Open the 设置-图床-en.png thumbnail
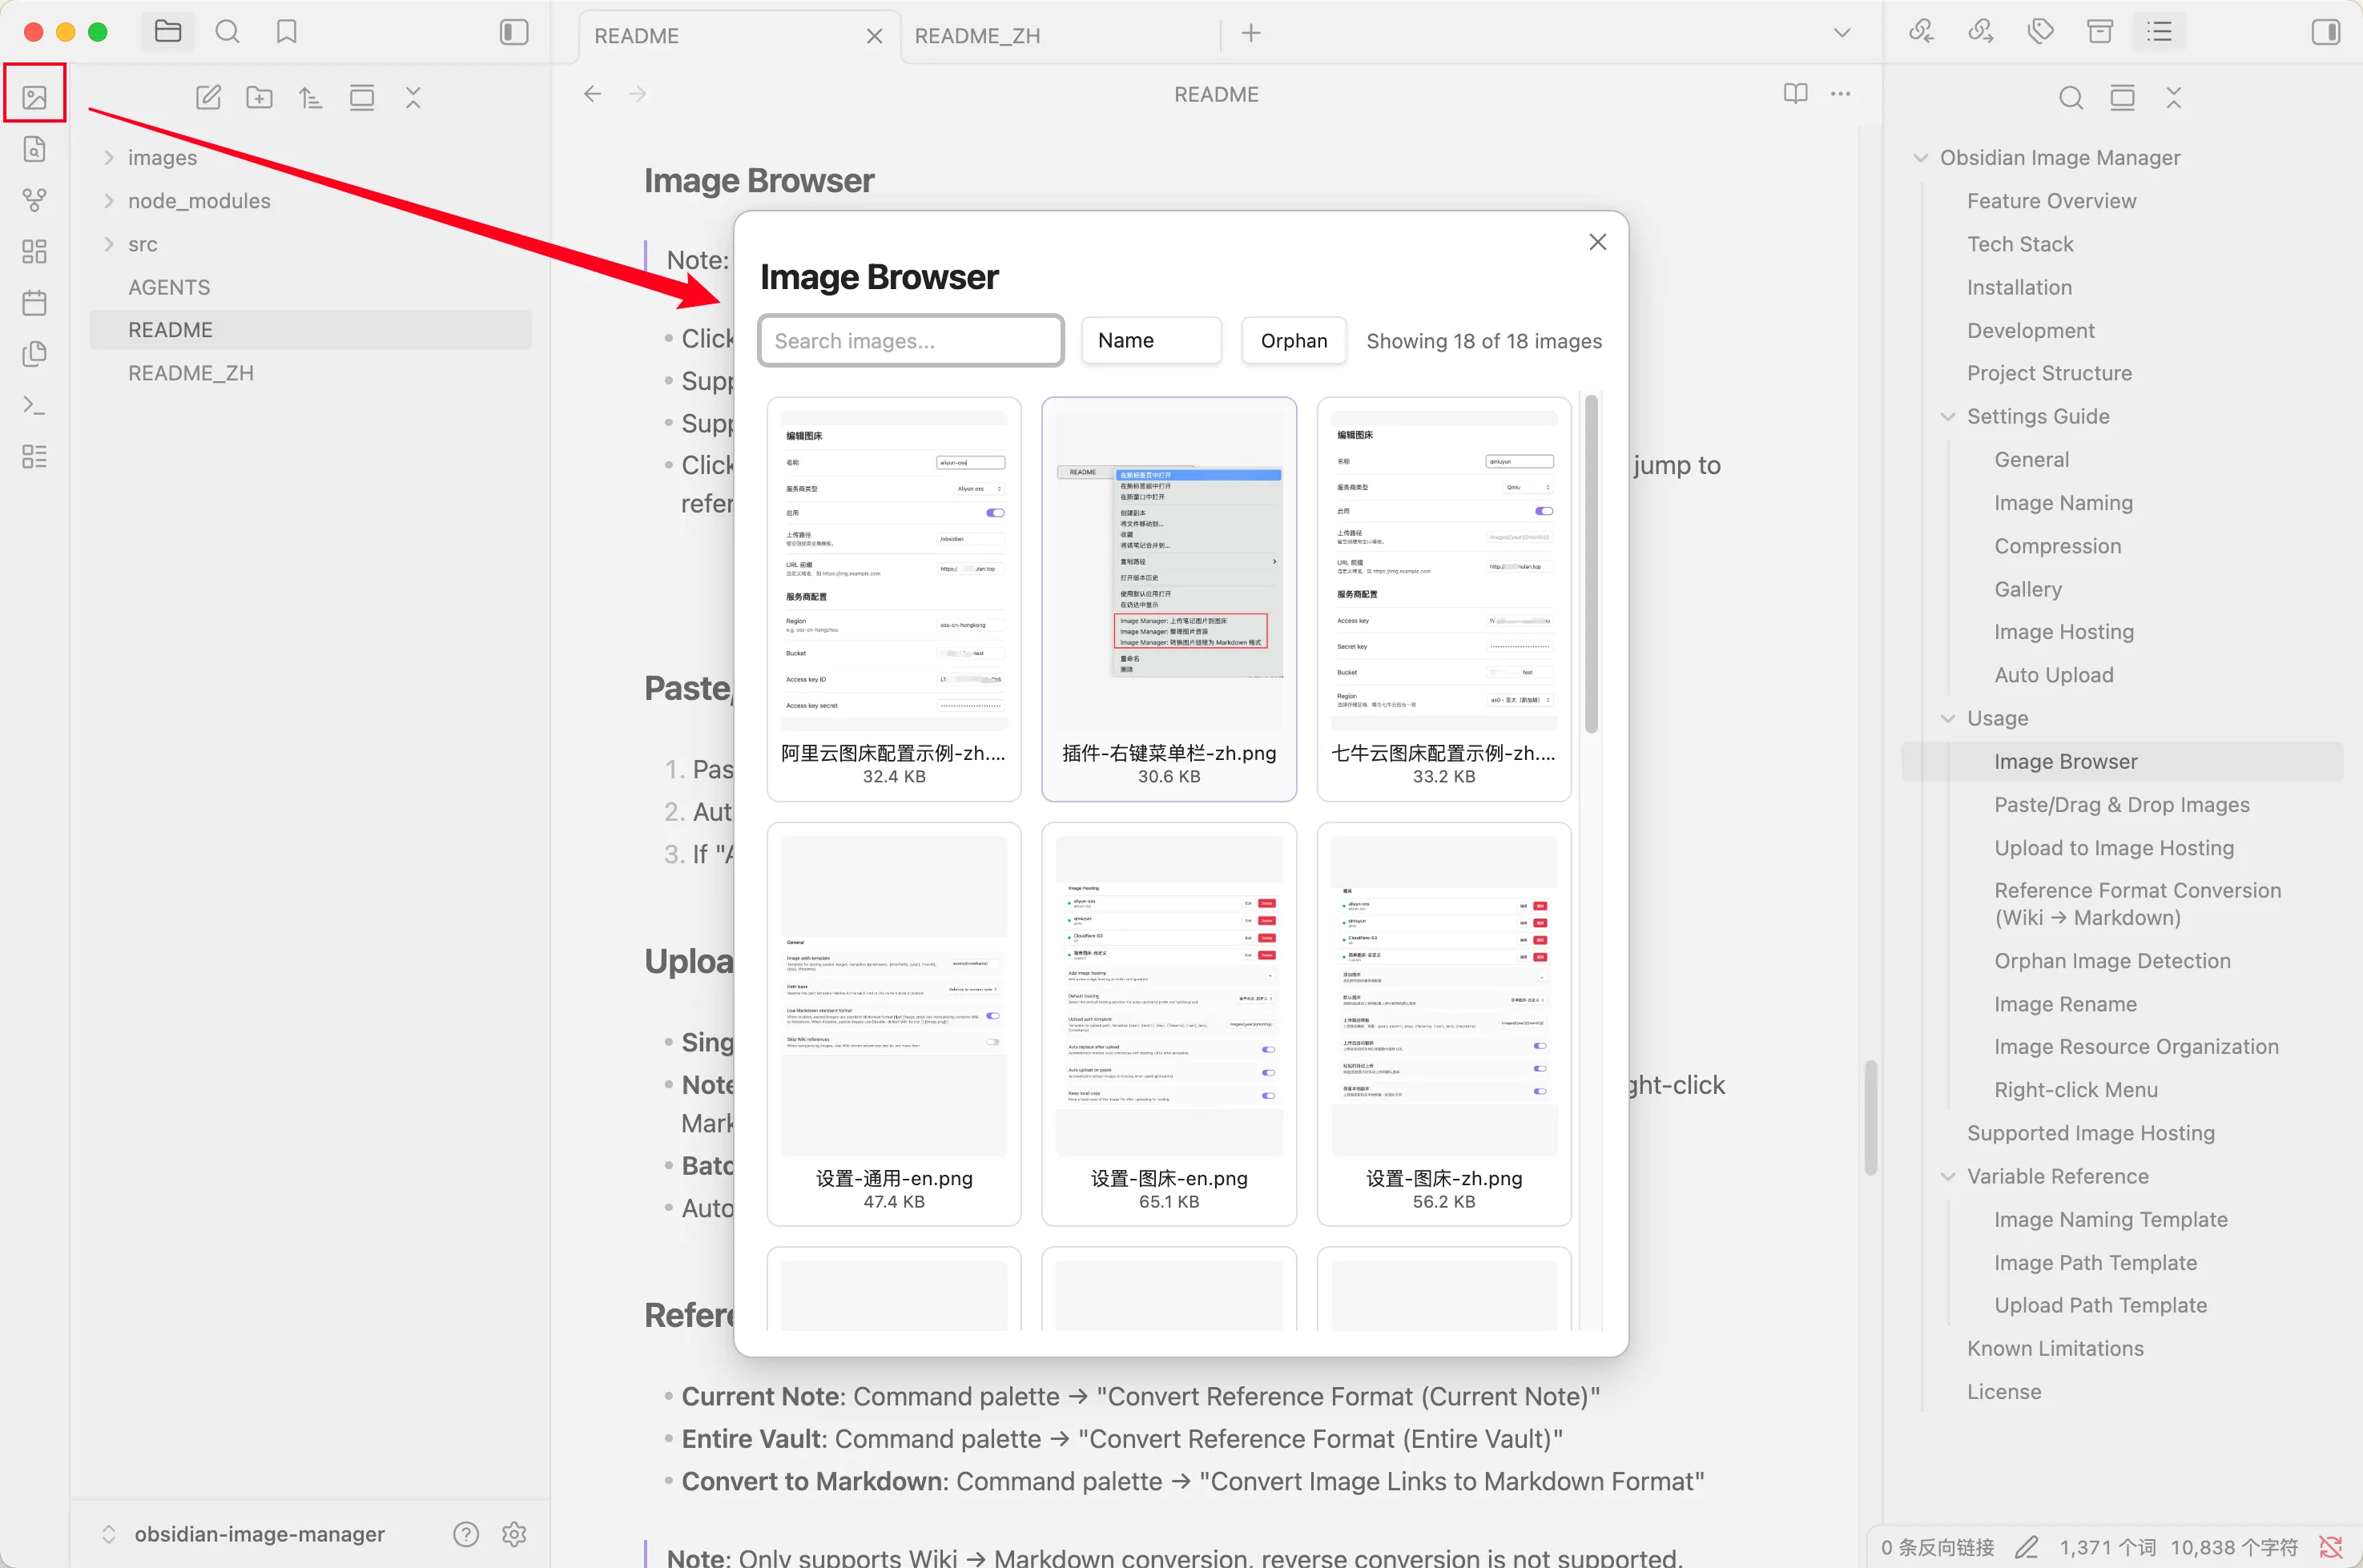 (x=1169, y=1024)
